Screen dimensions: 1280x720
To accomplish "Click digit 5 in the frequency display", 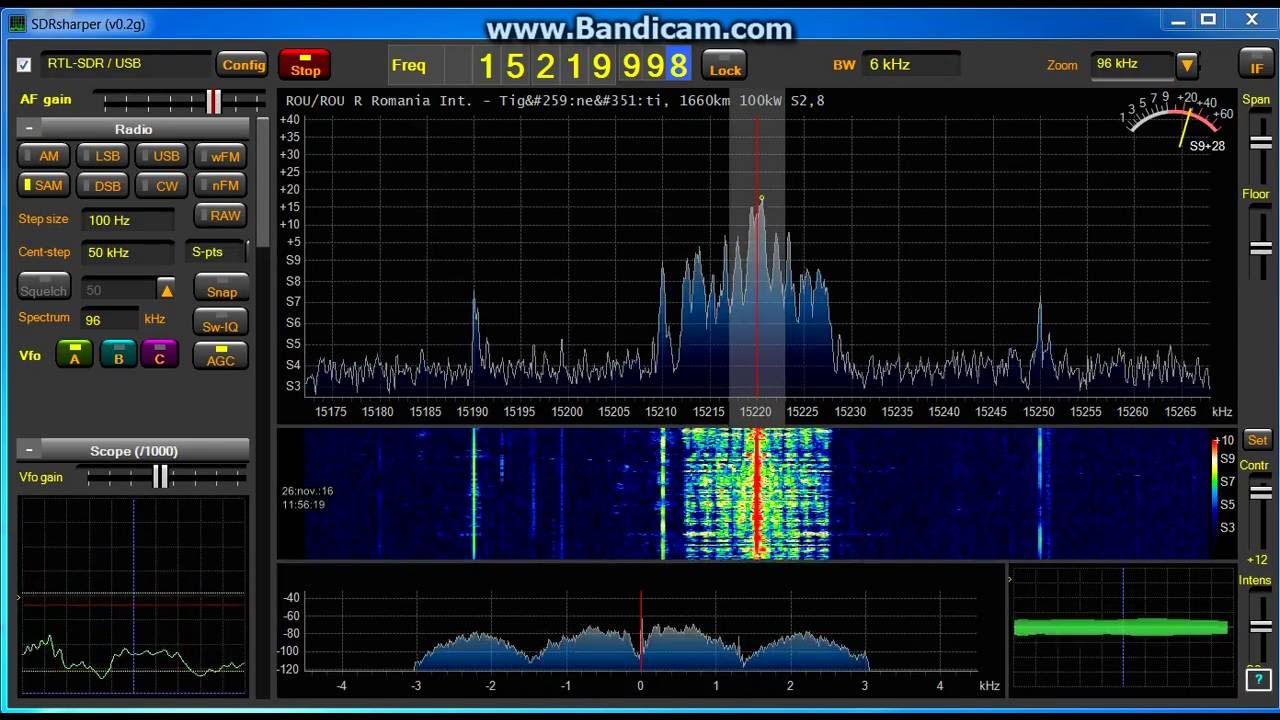I will coord(515,66).
